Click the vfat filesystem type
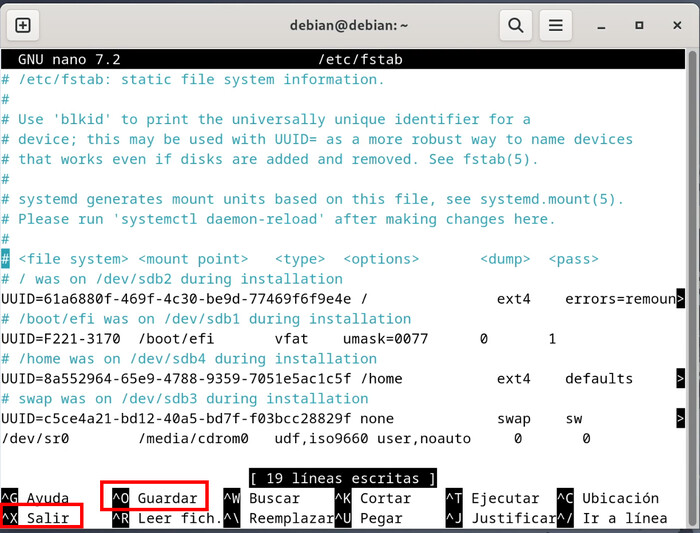Viewport: 700px width, 533px height. (292, 339)
